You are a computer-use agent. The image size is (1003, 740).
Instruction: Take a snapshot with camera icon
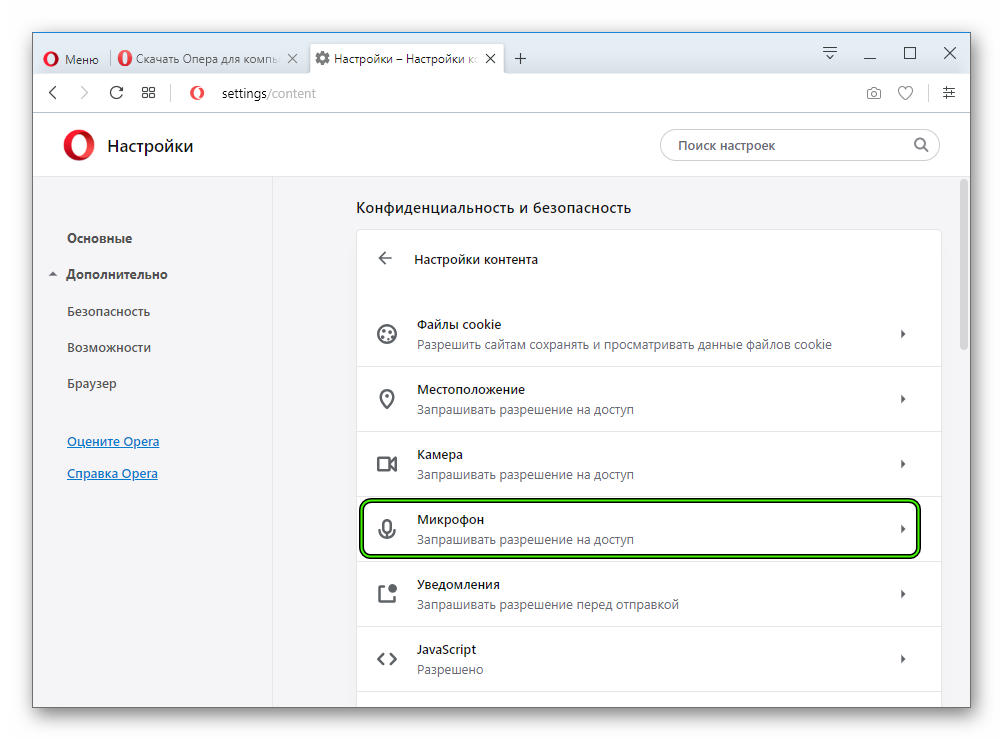click(x=873, y=93)
